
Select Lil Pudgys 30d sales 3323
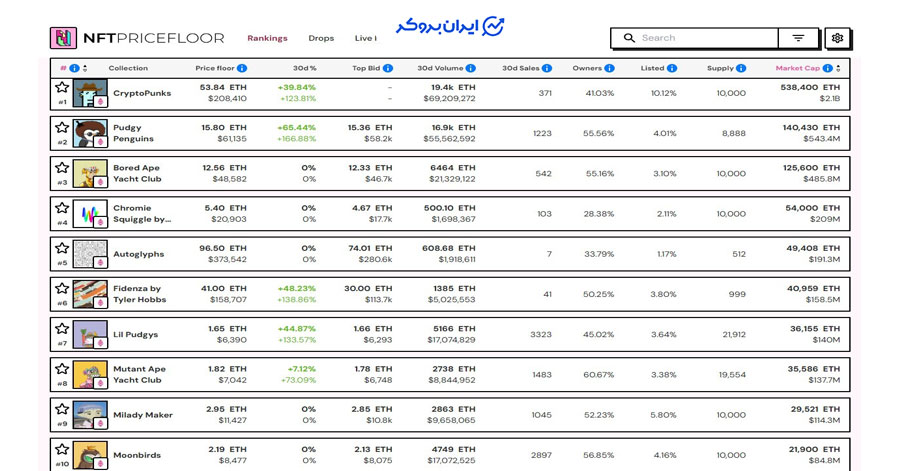tap(541, 334)
